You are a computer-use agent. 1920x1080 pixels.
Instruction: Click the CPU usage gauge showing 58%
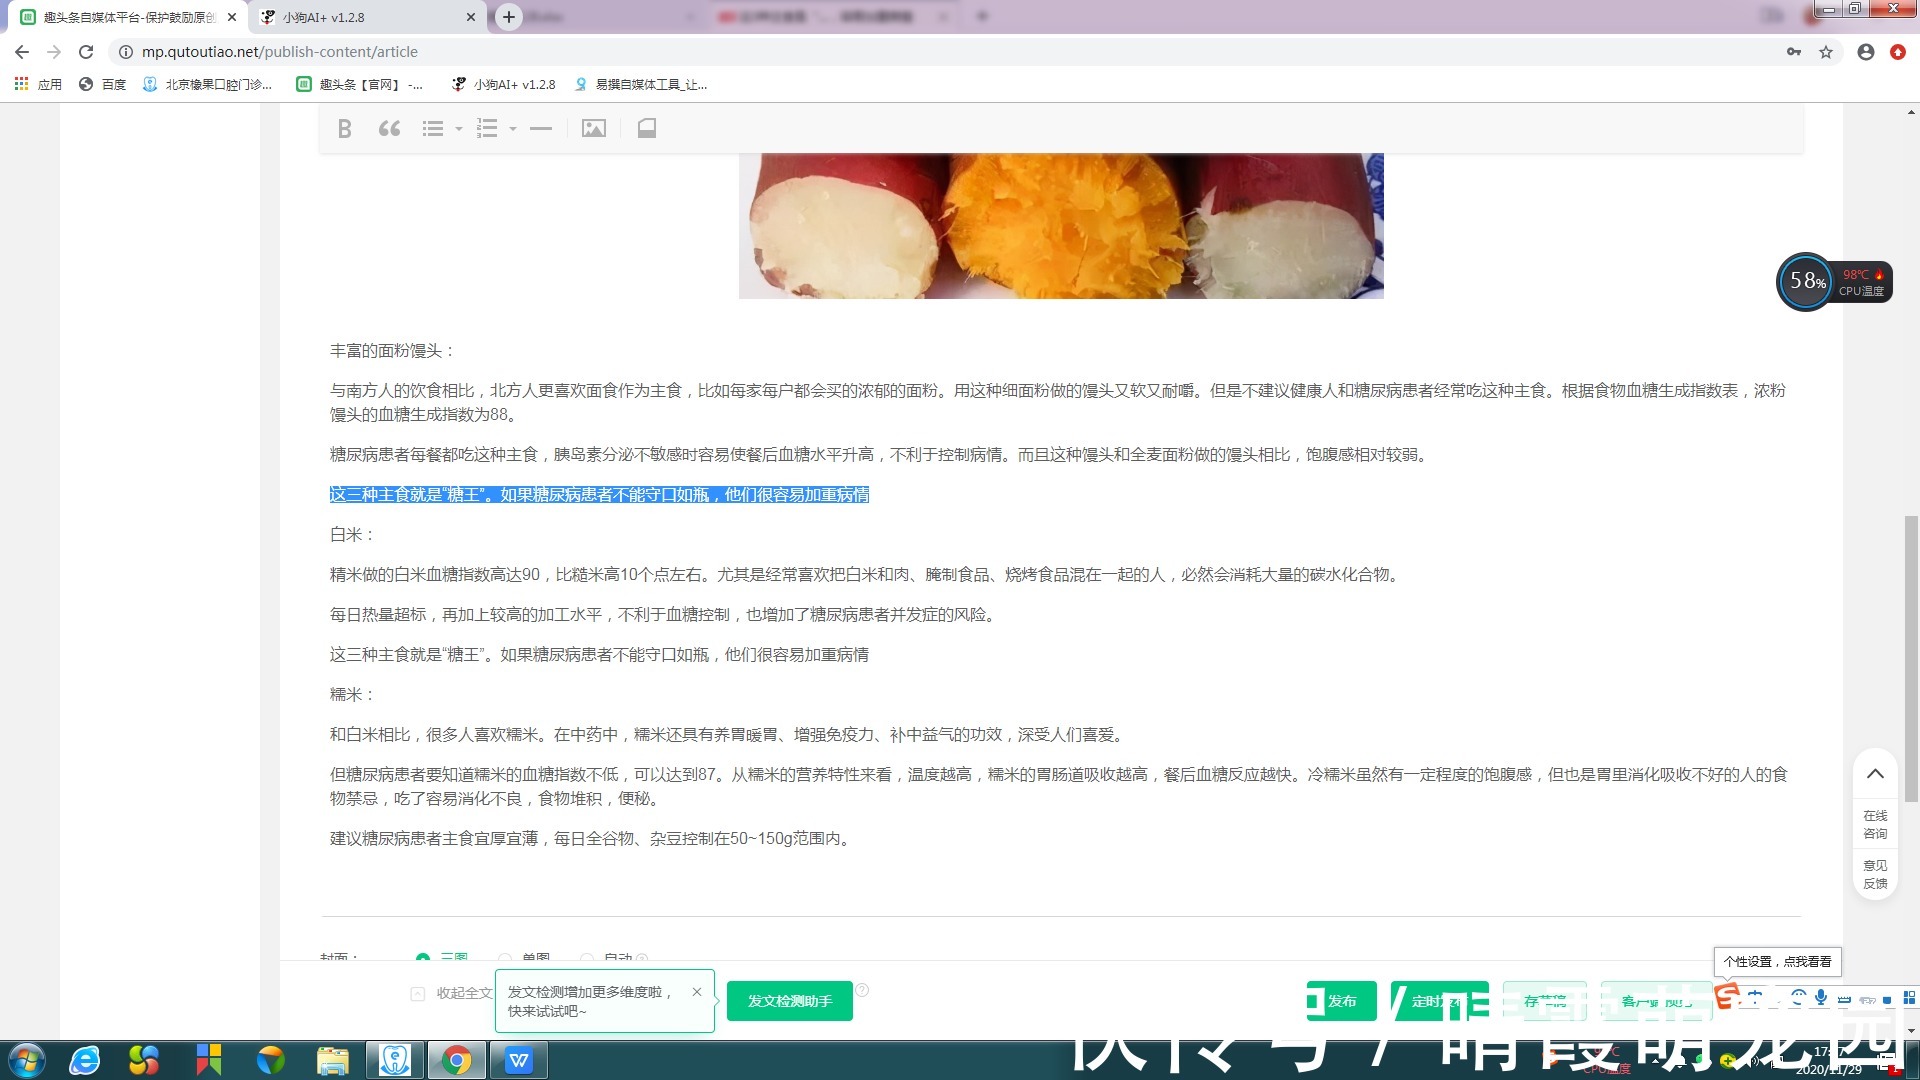coord(1805,282)
